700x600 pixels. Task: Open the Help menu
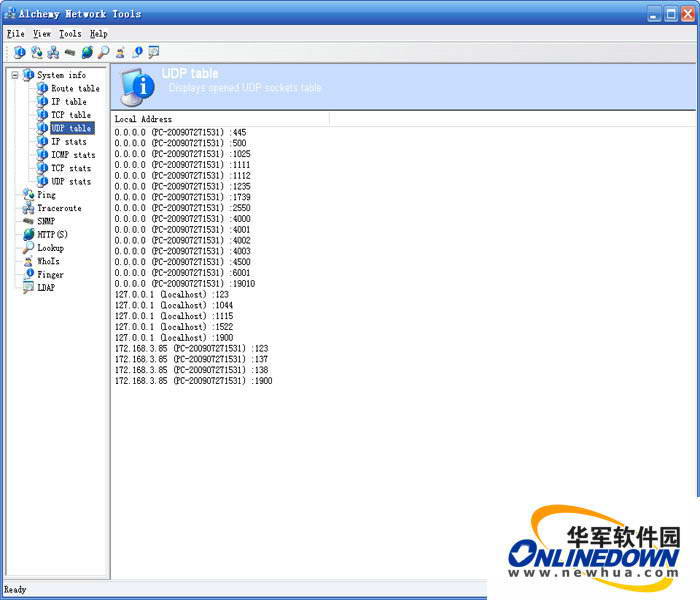(x=99, y=34)
